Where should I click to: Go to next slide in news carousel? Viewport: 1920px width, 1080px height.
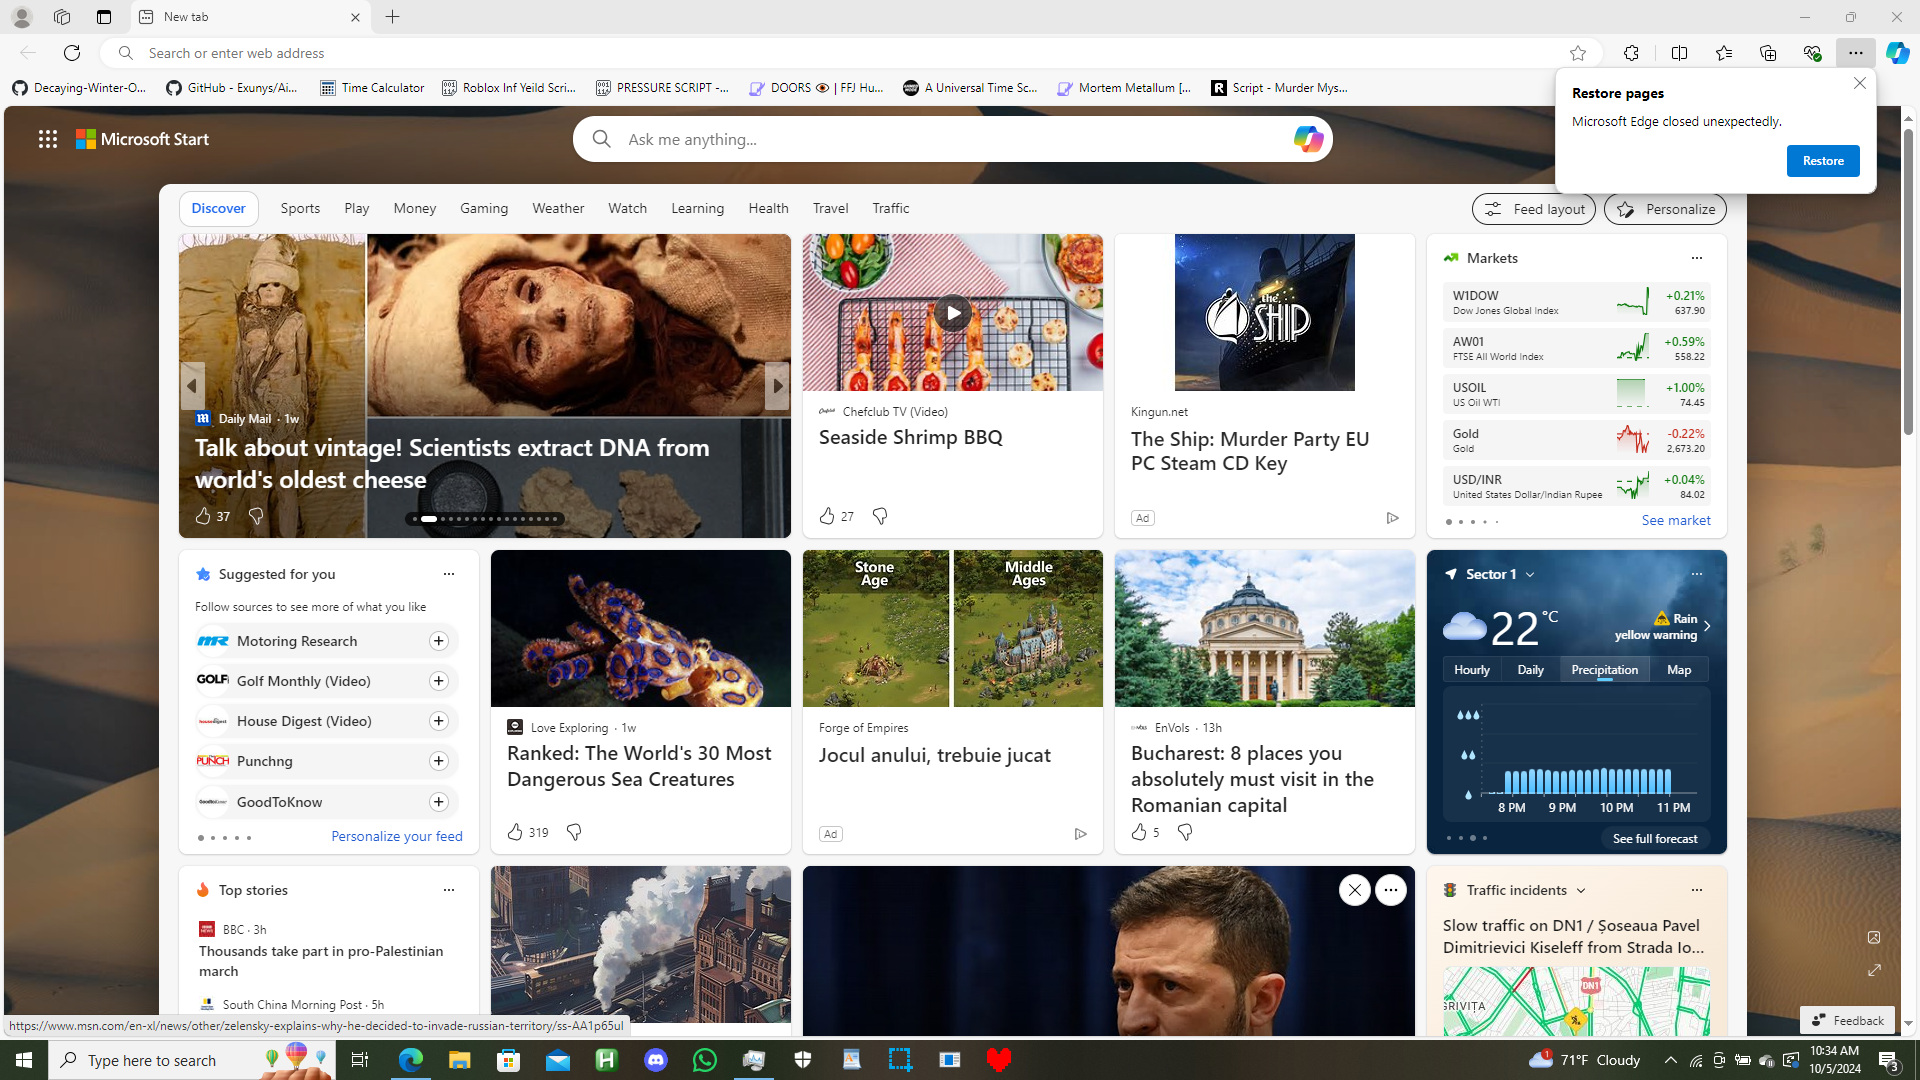click(x=776, y=386)
